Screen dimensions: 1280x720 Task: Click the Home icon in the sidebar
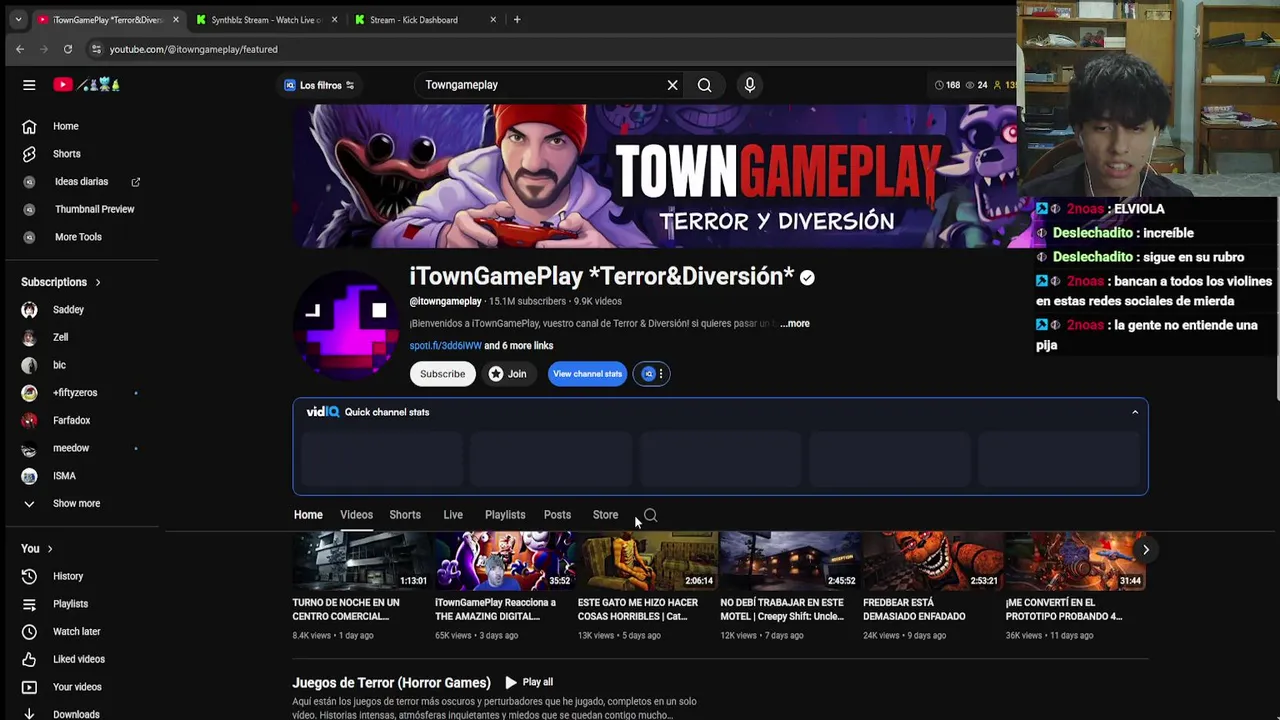coord(29,126)
